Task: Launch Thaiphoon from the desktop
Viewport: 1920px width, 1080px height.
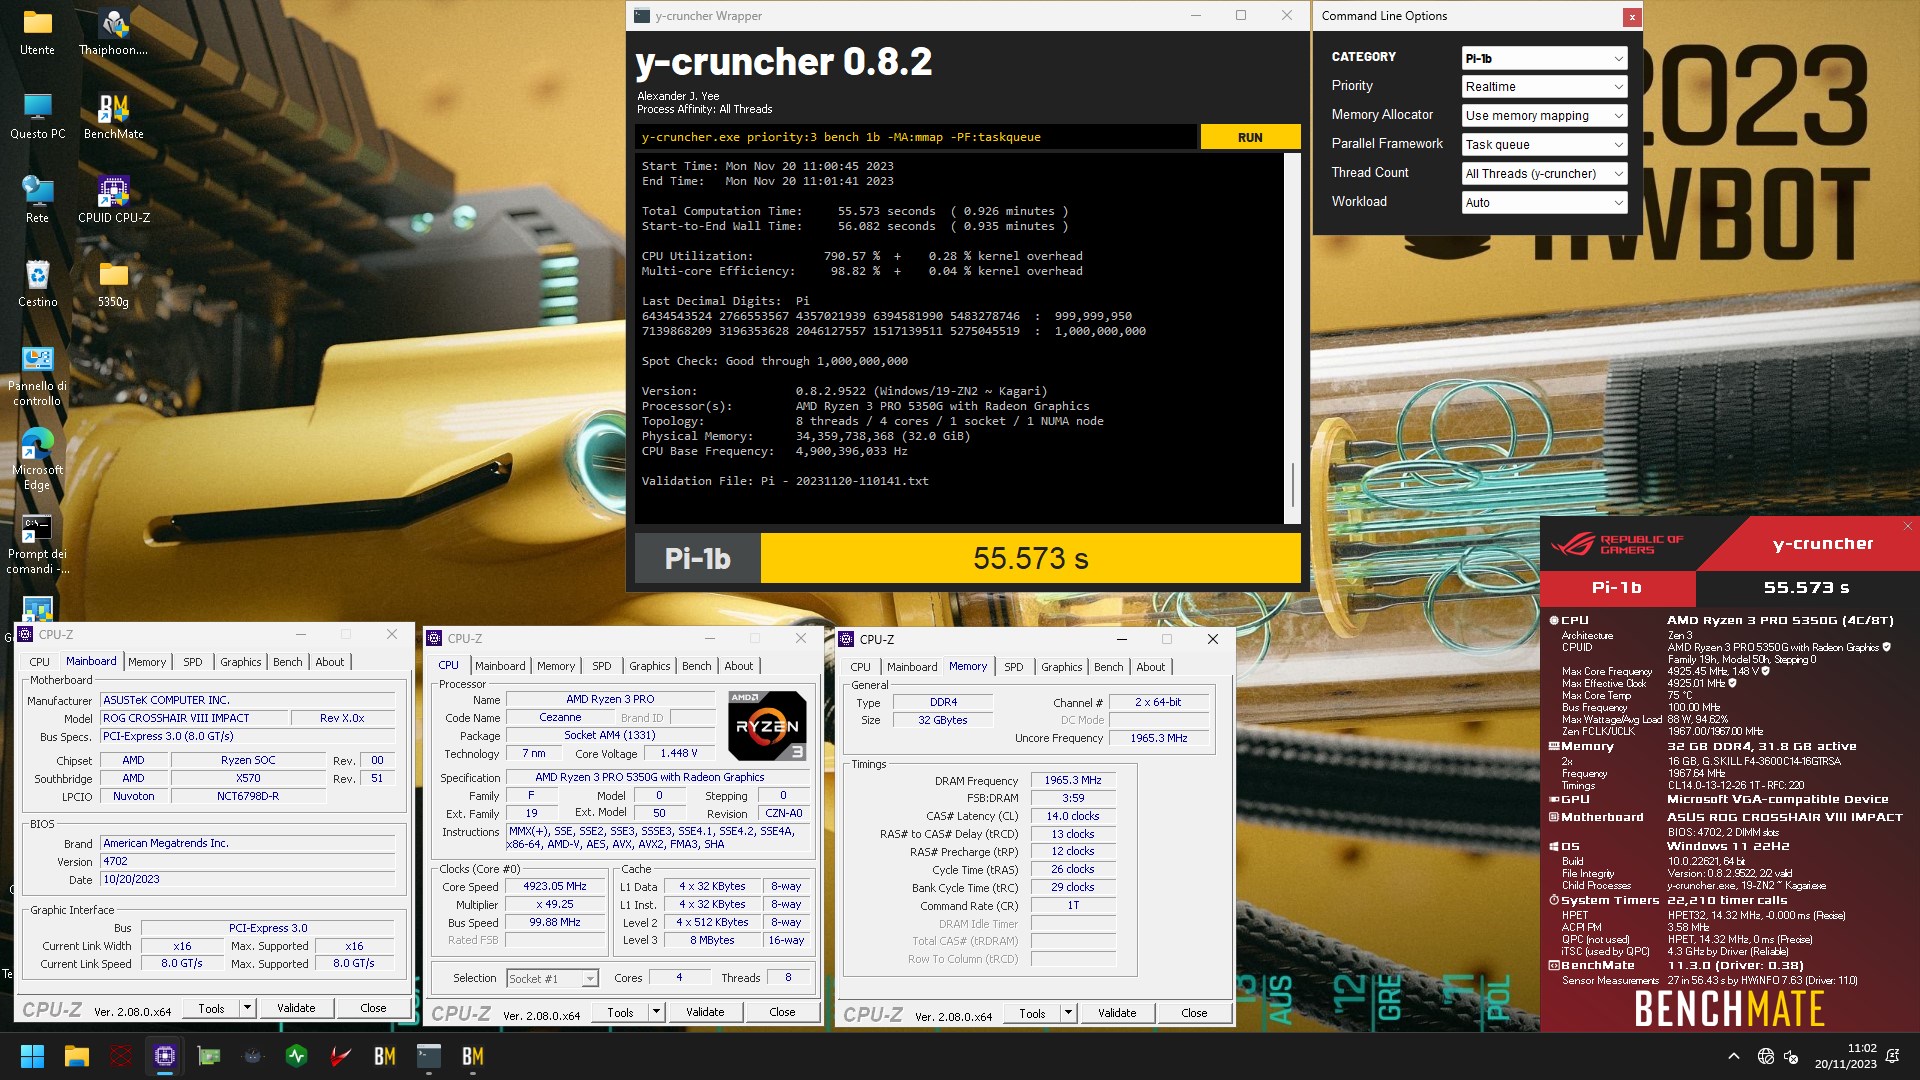Action: pyautogui.click(x=113, y=32)
